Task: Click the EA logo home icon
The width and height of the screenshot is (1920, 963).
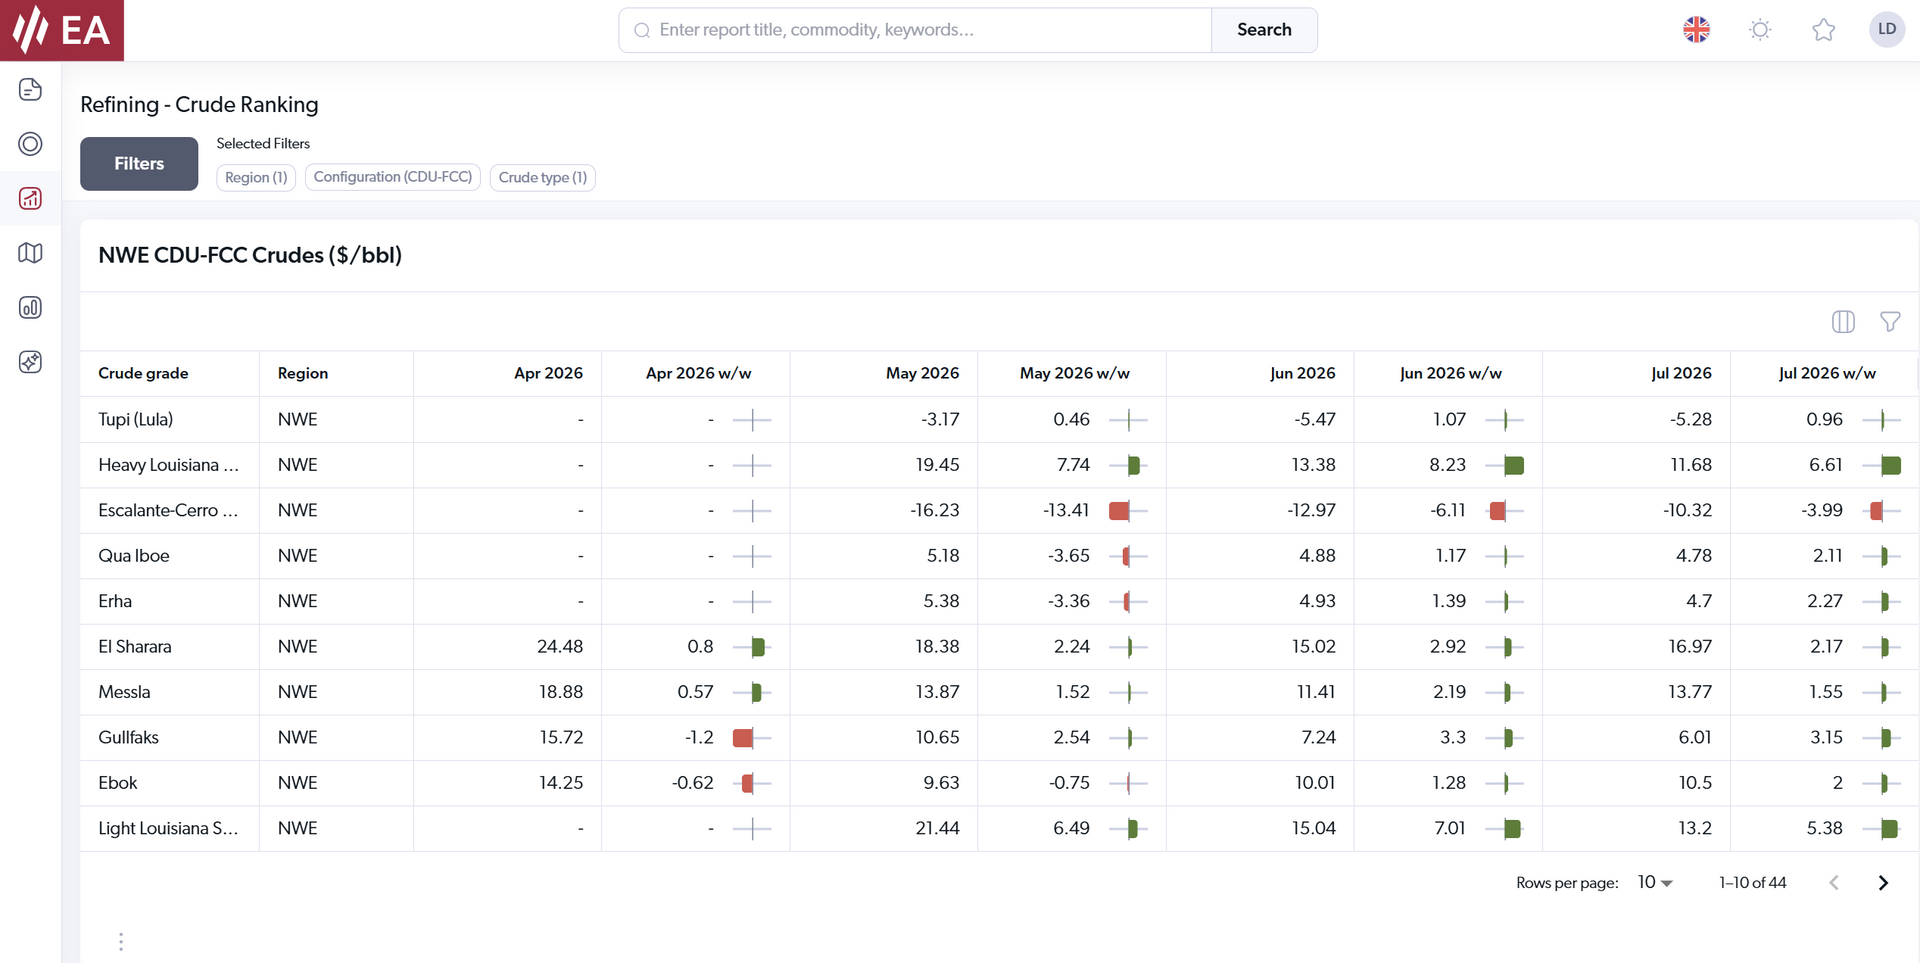Action: point(61,30)
